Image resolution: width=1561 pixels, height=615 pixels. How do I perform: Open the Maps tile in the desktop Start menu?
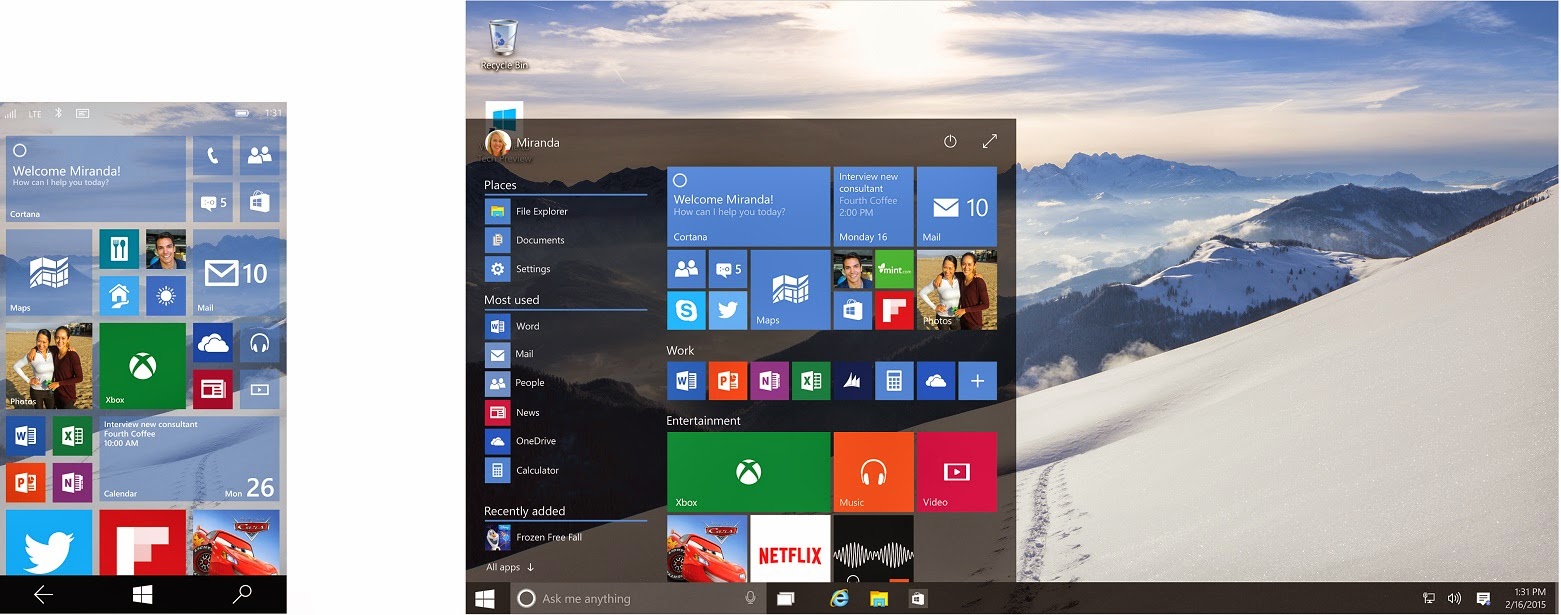tap(790, 290)
